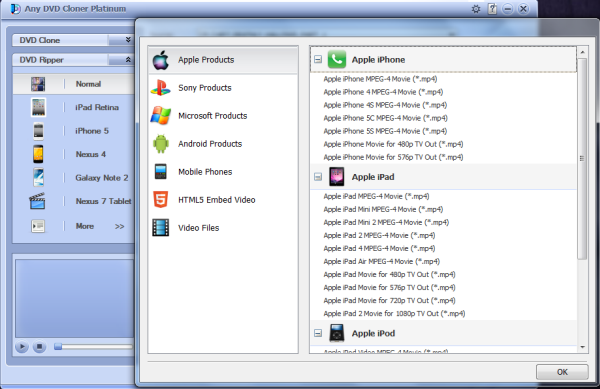
Task: Play the preview video
Action: 22,347
